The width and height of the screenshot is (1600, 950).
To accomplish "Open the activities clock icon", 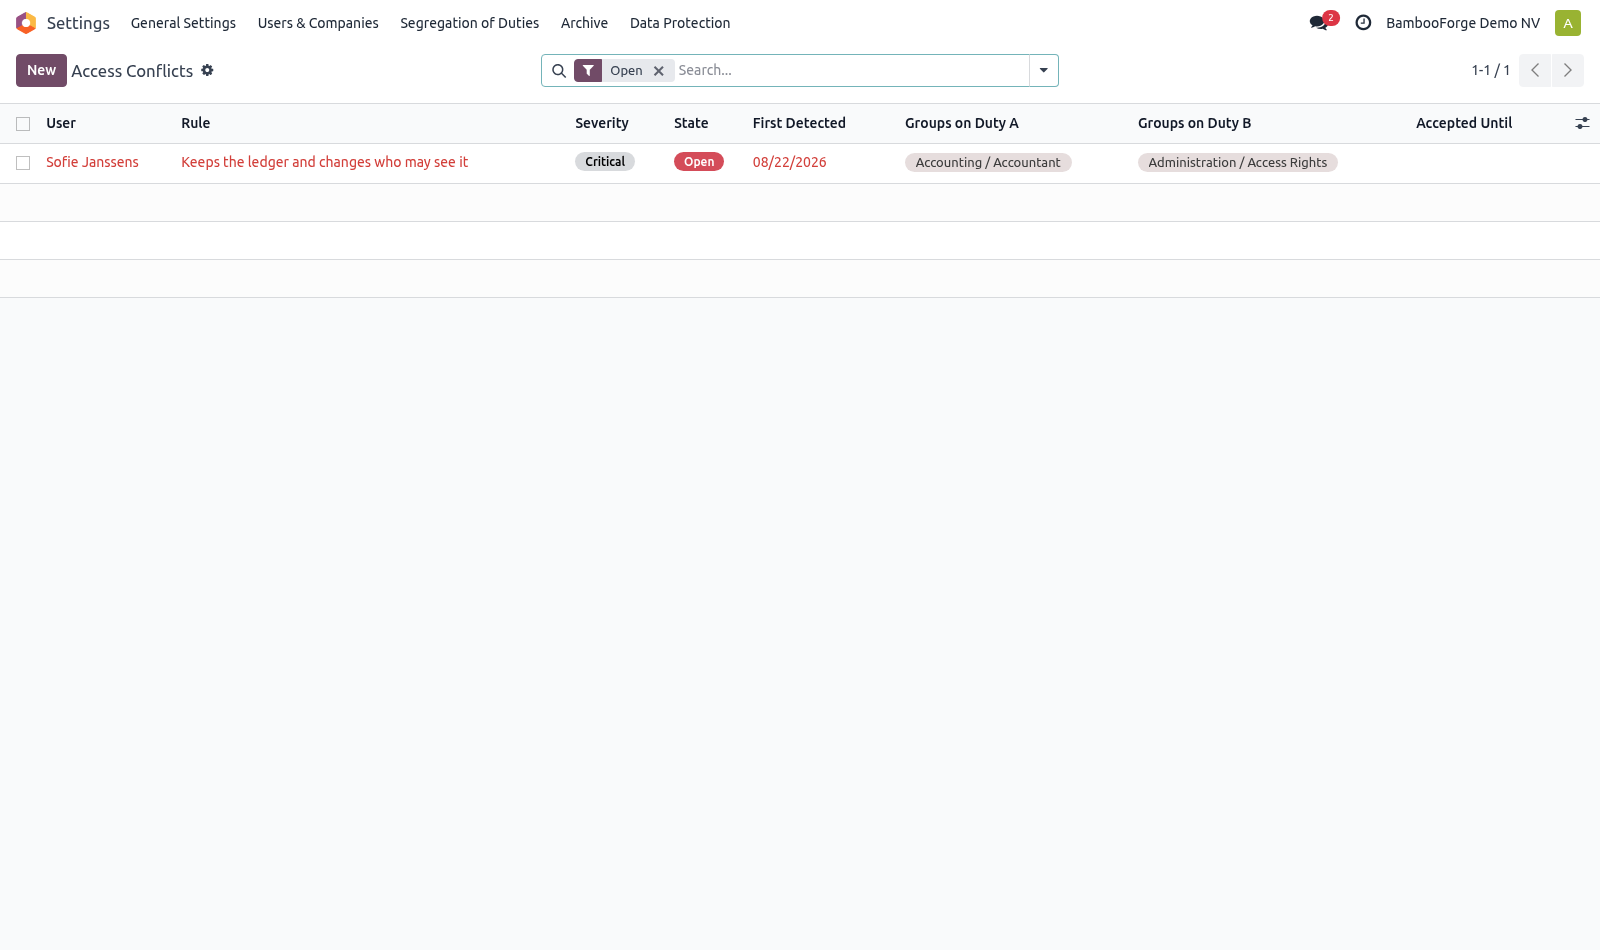I will (x=1363, y=23).
